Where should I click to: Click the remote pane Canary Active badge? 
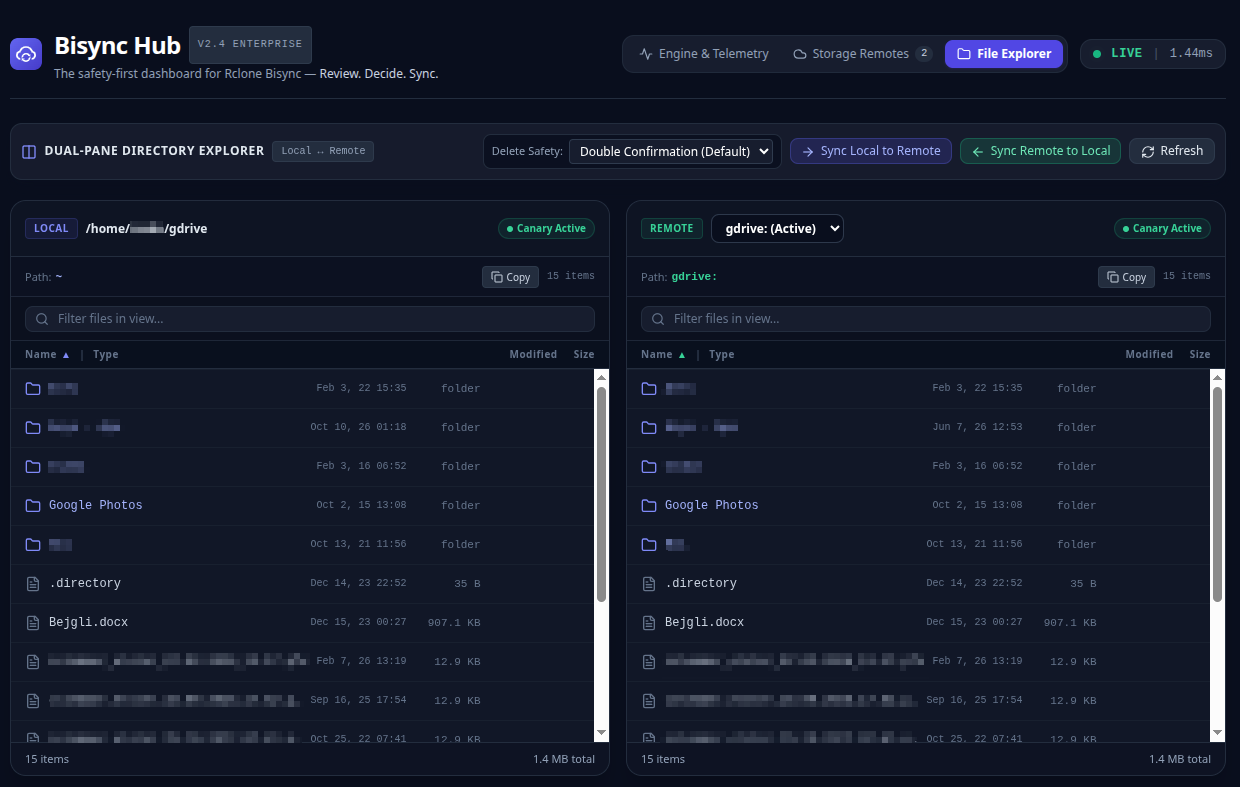pyautogui.click(x=1163, y=228)
